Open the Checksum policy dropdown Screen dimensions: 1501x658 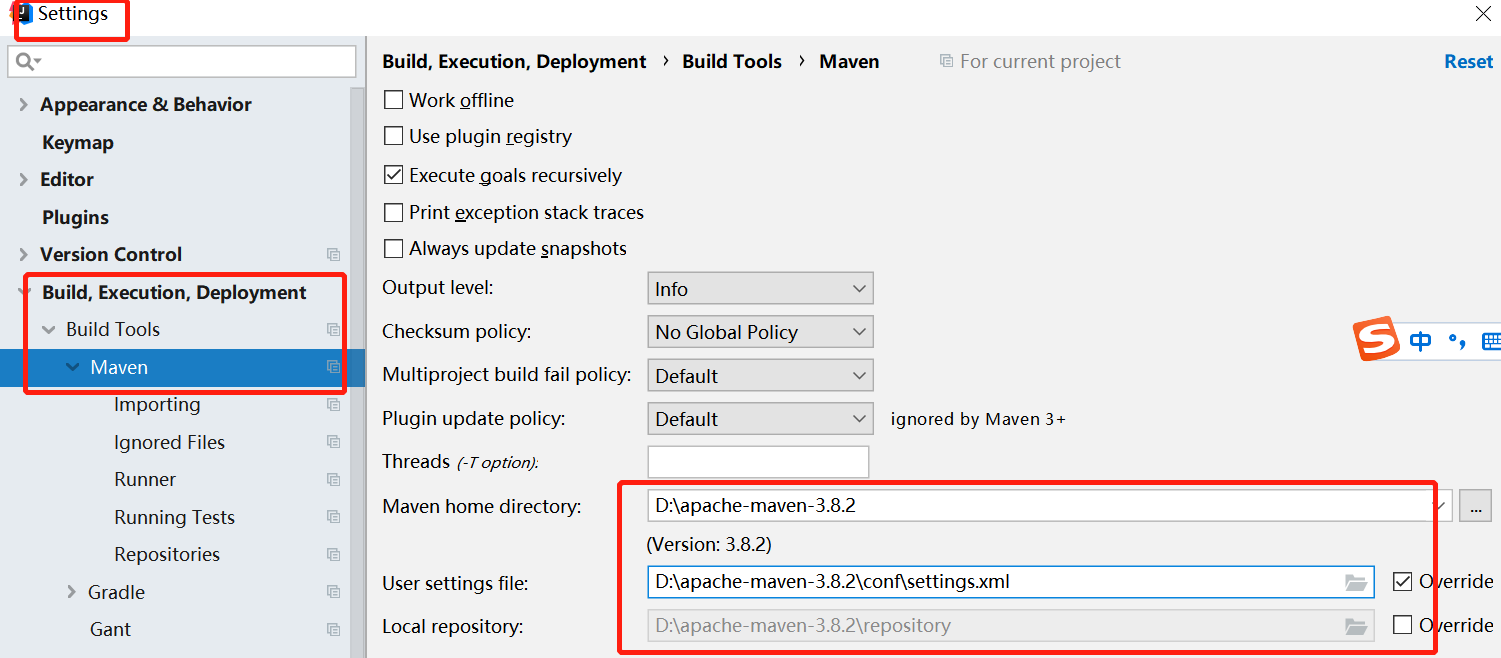coord(760,332)
